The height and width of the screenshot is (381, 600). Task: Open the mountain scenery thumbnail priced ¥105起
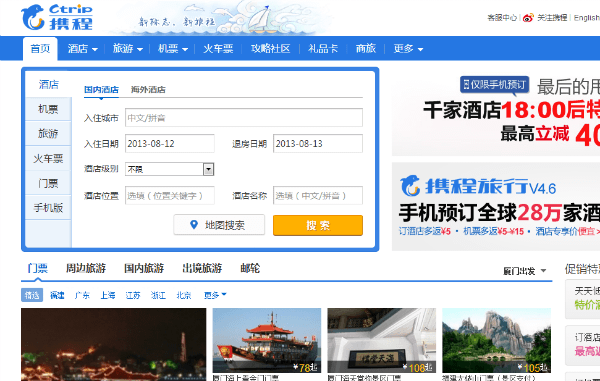[496, 340]
